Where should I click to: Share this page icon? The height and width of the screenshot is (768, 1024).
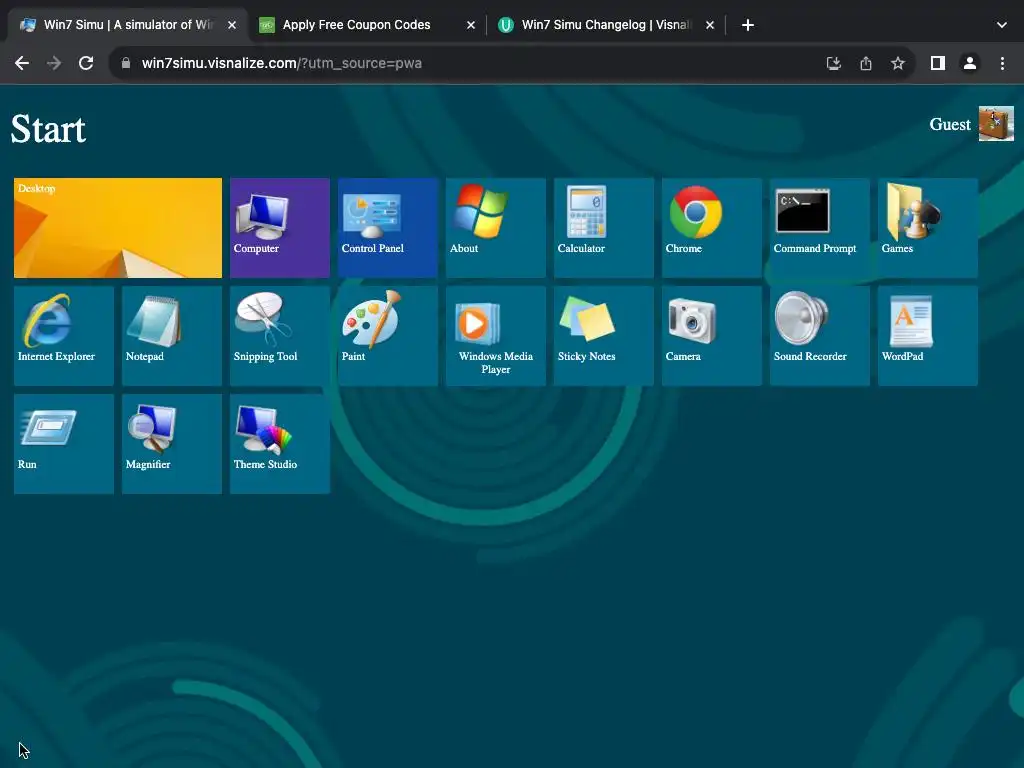click(866, 63)
